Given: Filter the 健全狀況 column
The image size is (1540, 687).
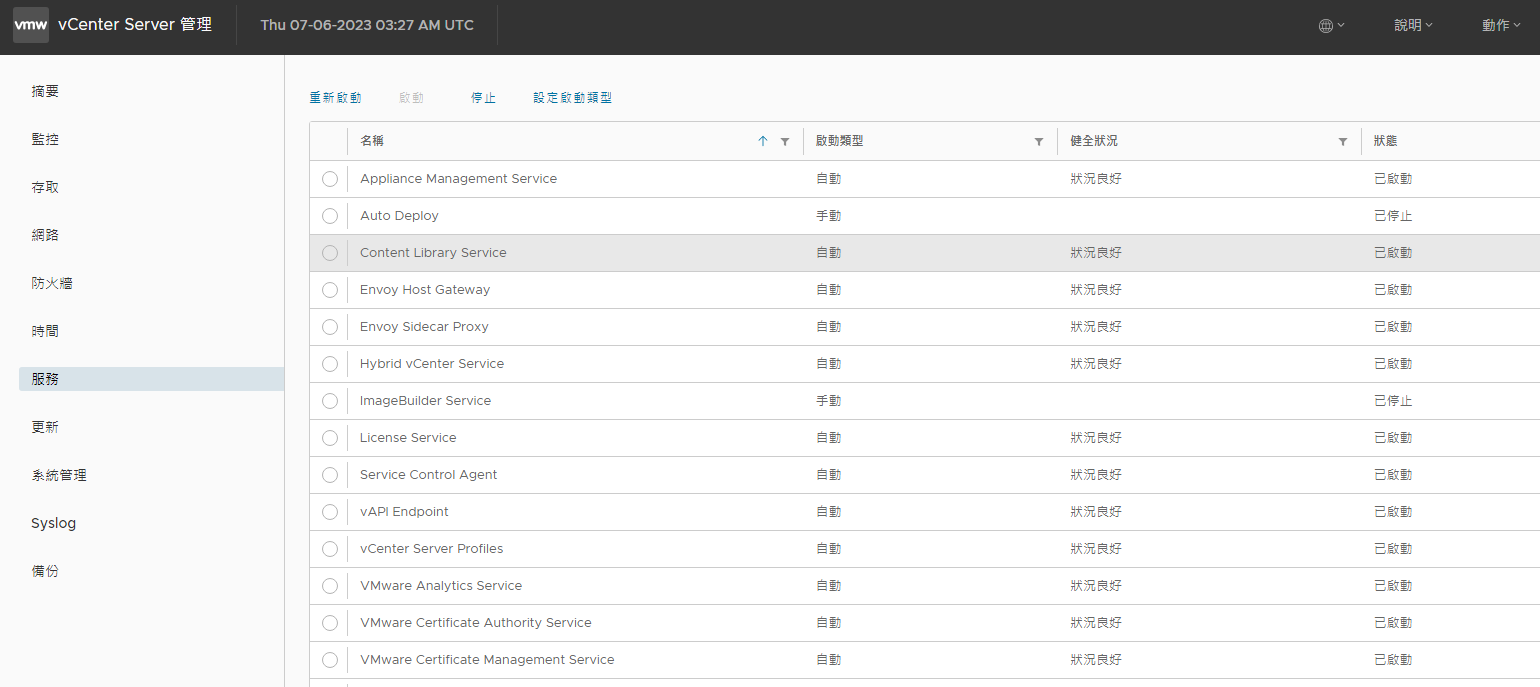Looking at the screenshot, I should (1343, 142).
